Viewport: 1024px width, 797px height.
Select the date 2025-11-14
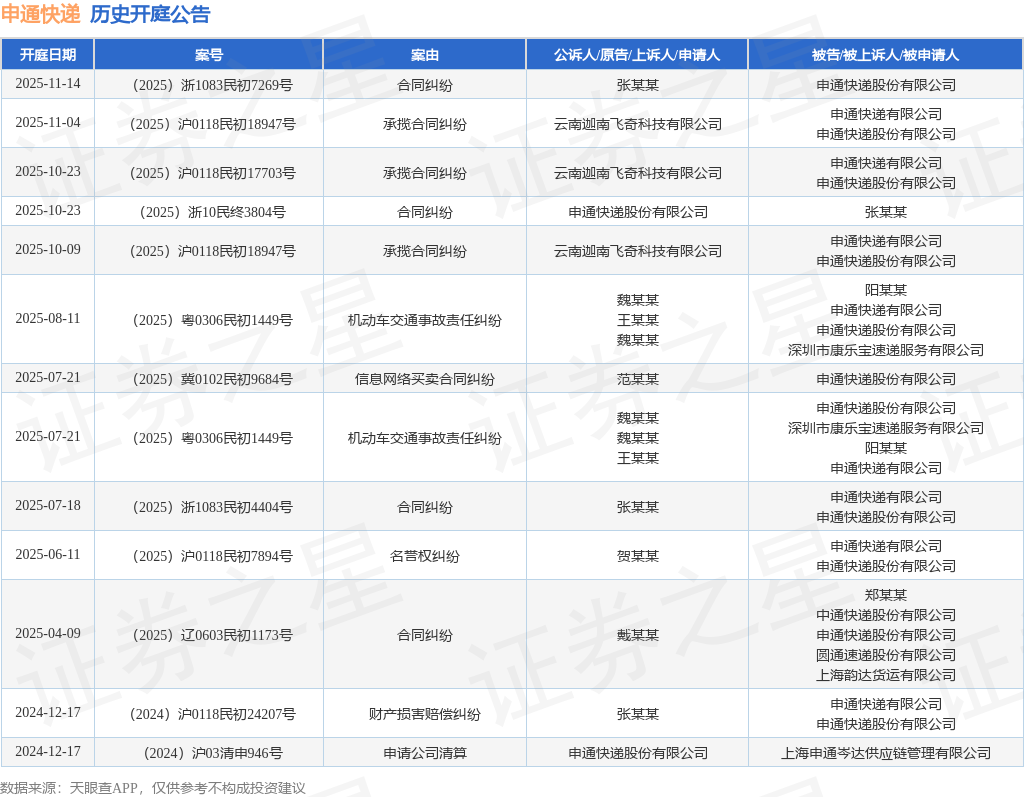click(48, 84)
